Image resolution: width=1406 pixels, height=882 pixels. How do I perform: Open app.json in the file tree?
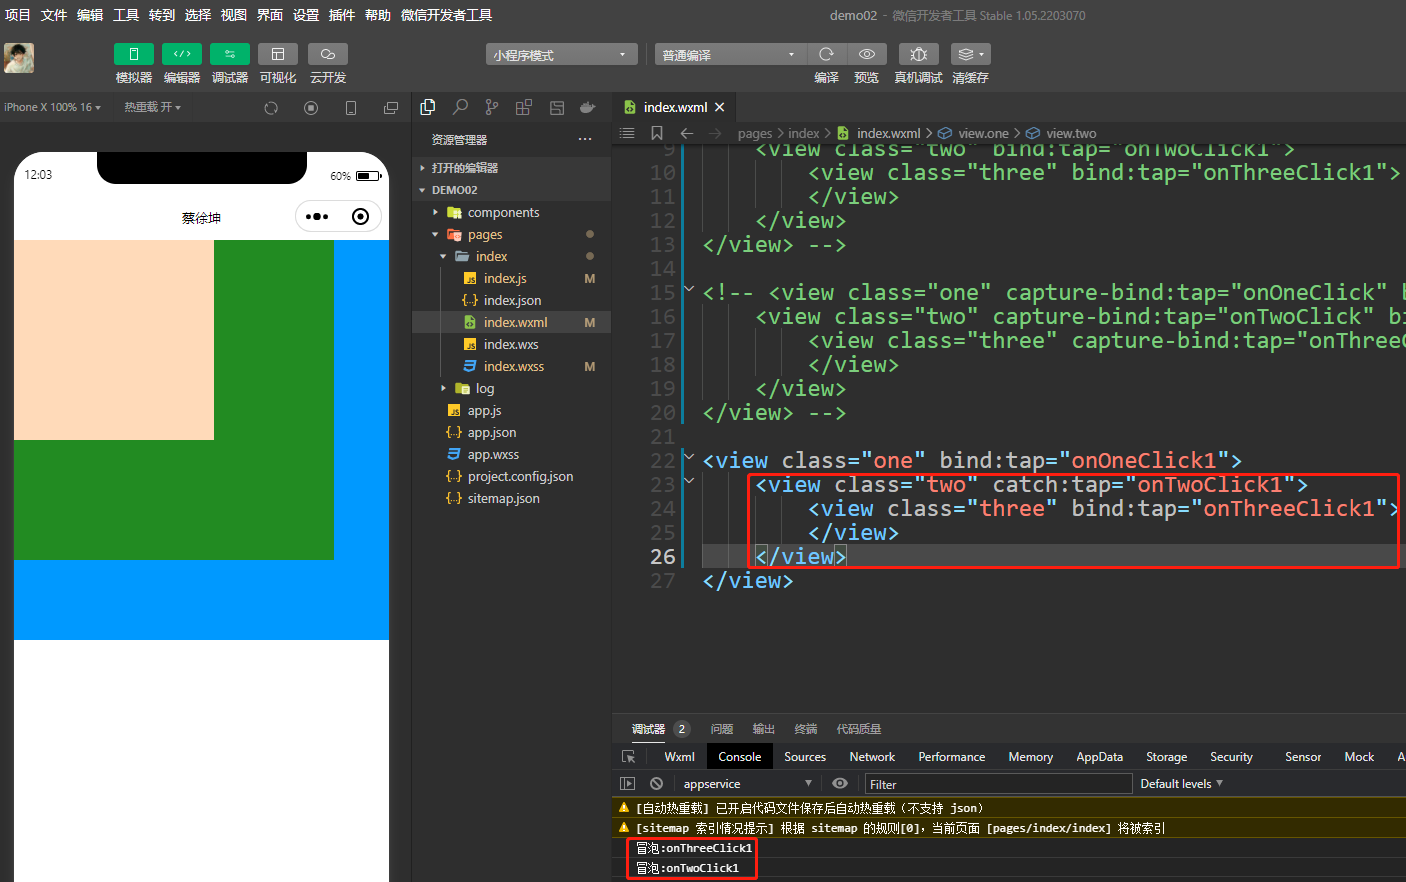(x=492, y=432)
